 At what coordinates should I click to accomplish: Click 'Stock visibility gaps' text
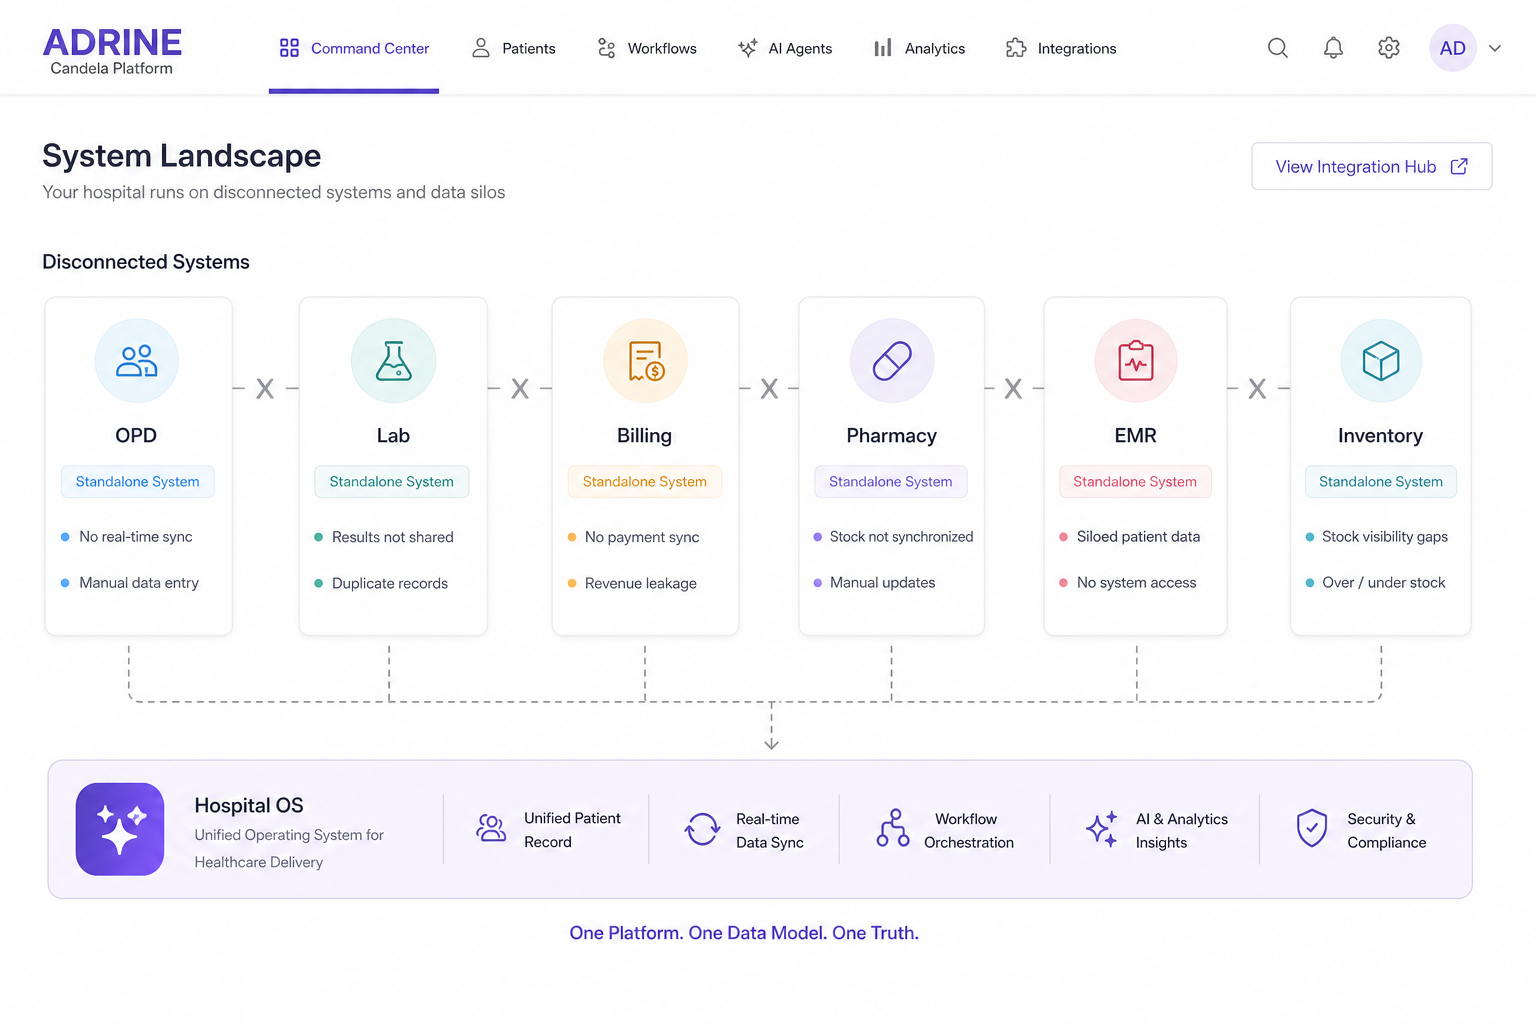coord(1385,537)
